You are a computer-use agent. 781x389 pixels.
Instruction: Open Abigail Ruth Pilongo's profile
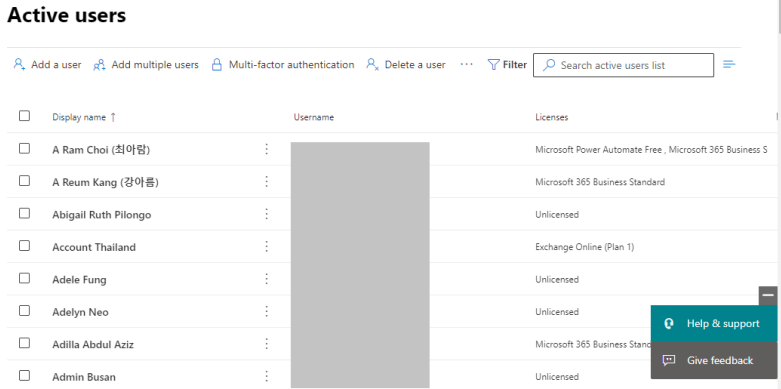(102, 215)
